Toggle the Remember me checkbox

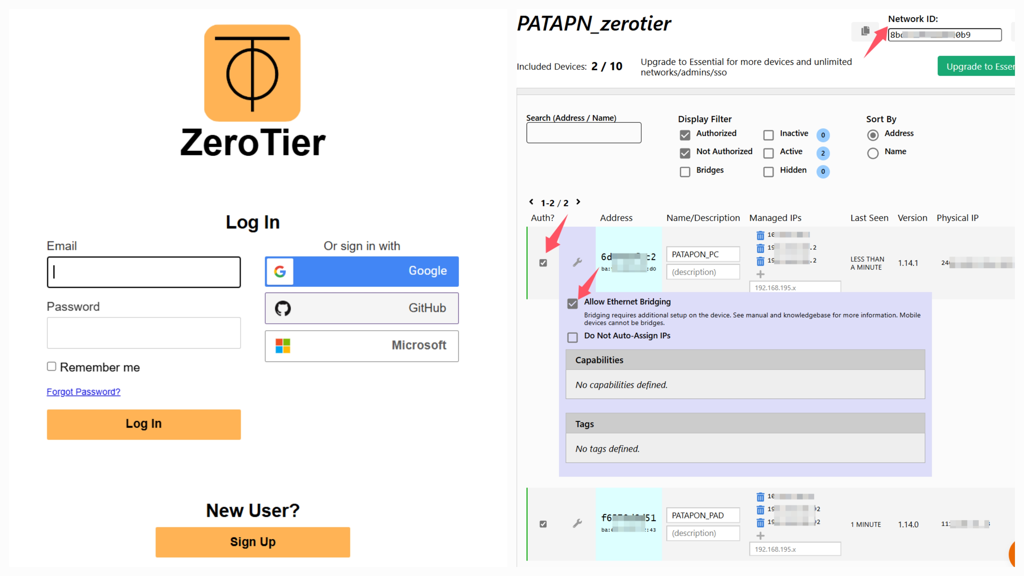point(52,367)
